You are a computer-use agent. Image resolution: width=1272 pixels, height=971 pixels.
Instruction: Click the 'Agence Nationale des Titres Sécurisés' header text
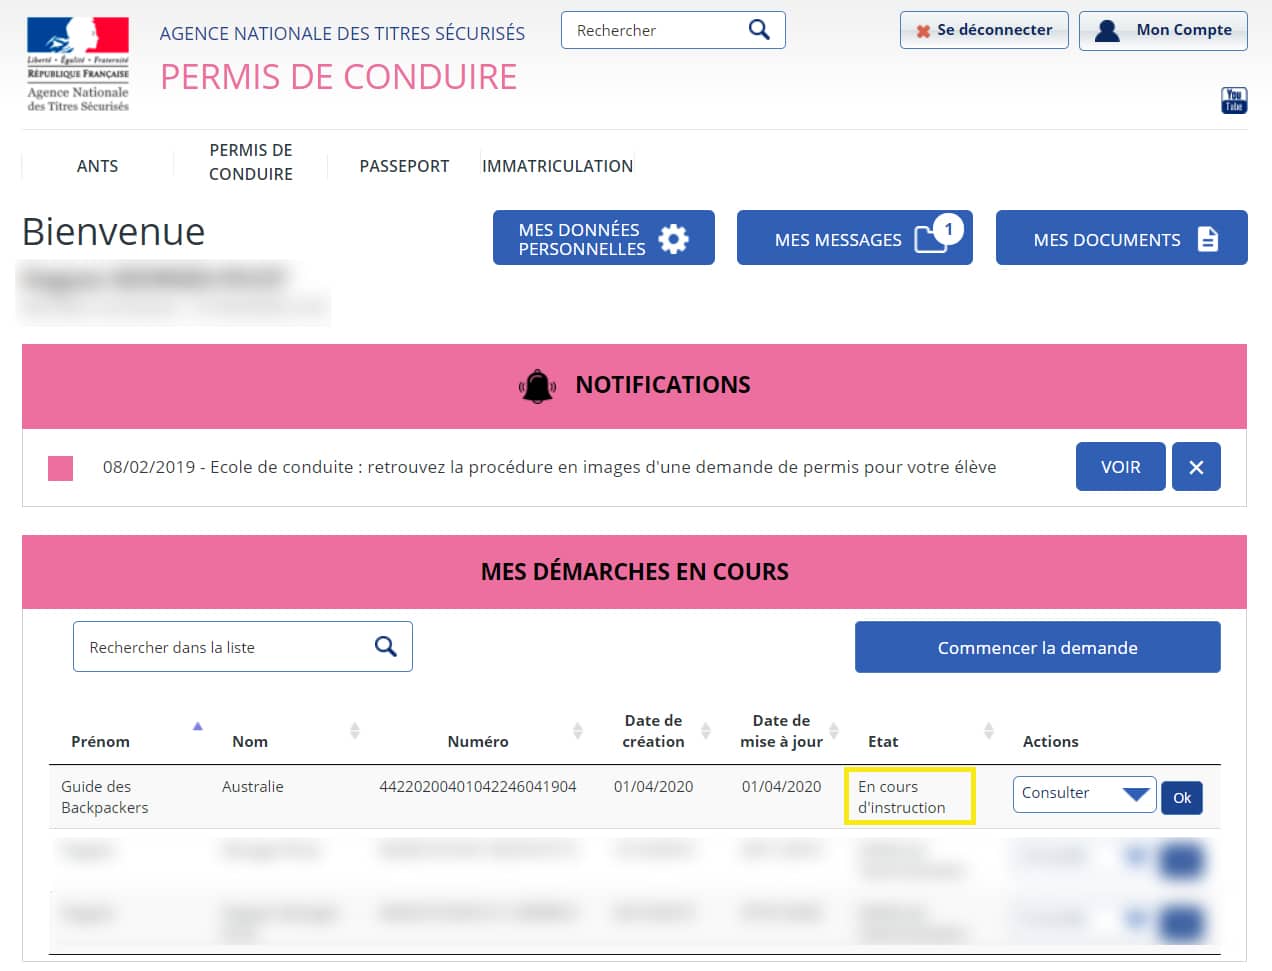342,34
